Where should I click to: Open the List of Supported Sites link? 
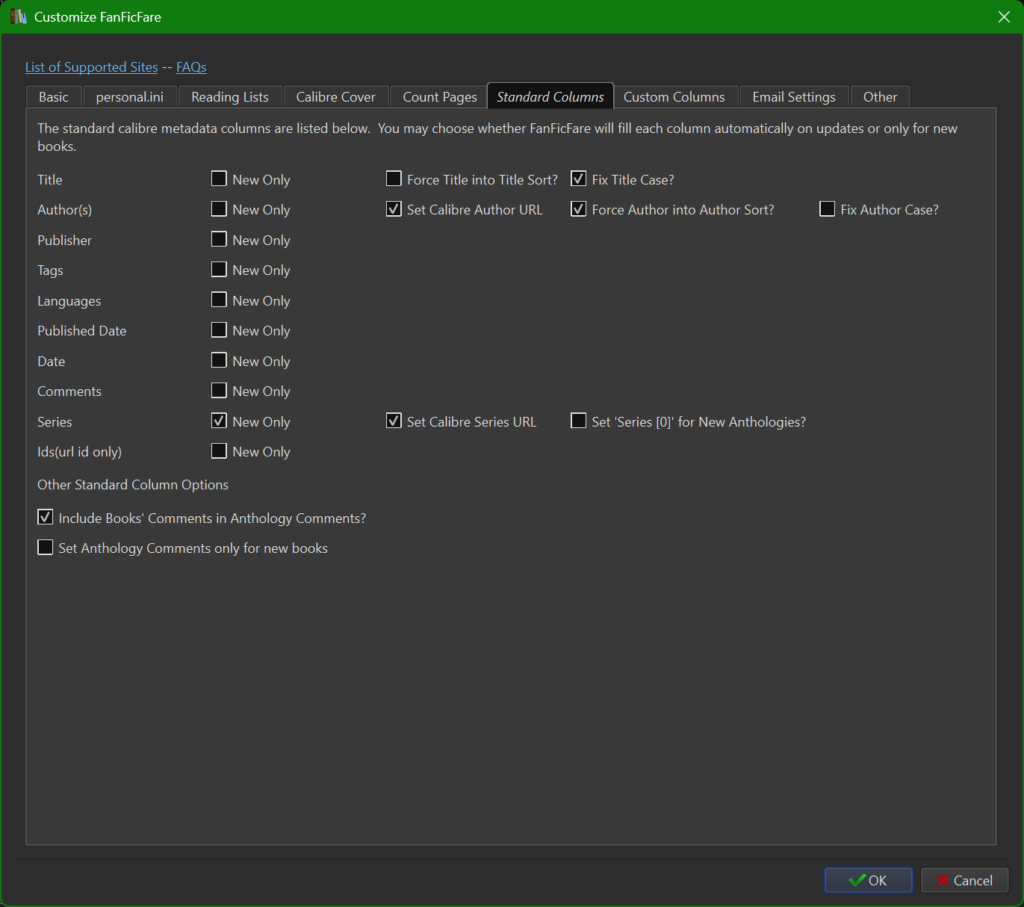[91, 67]
